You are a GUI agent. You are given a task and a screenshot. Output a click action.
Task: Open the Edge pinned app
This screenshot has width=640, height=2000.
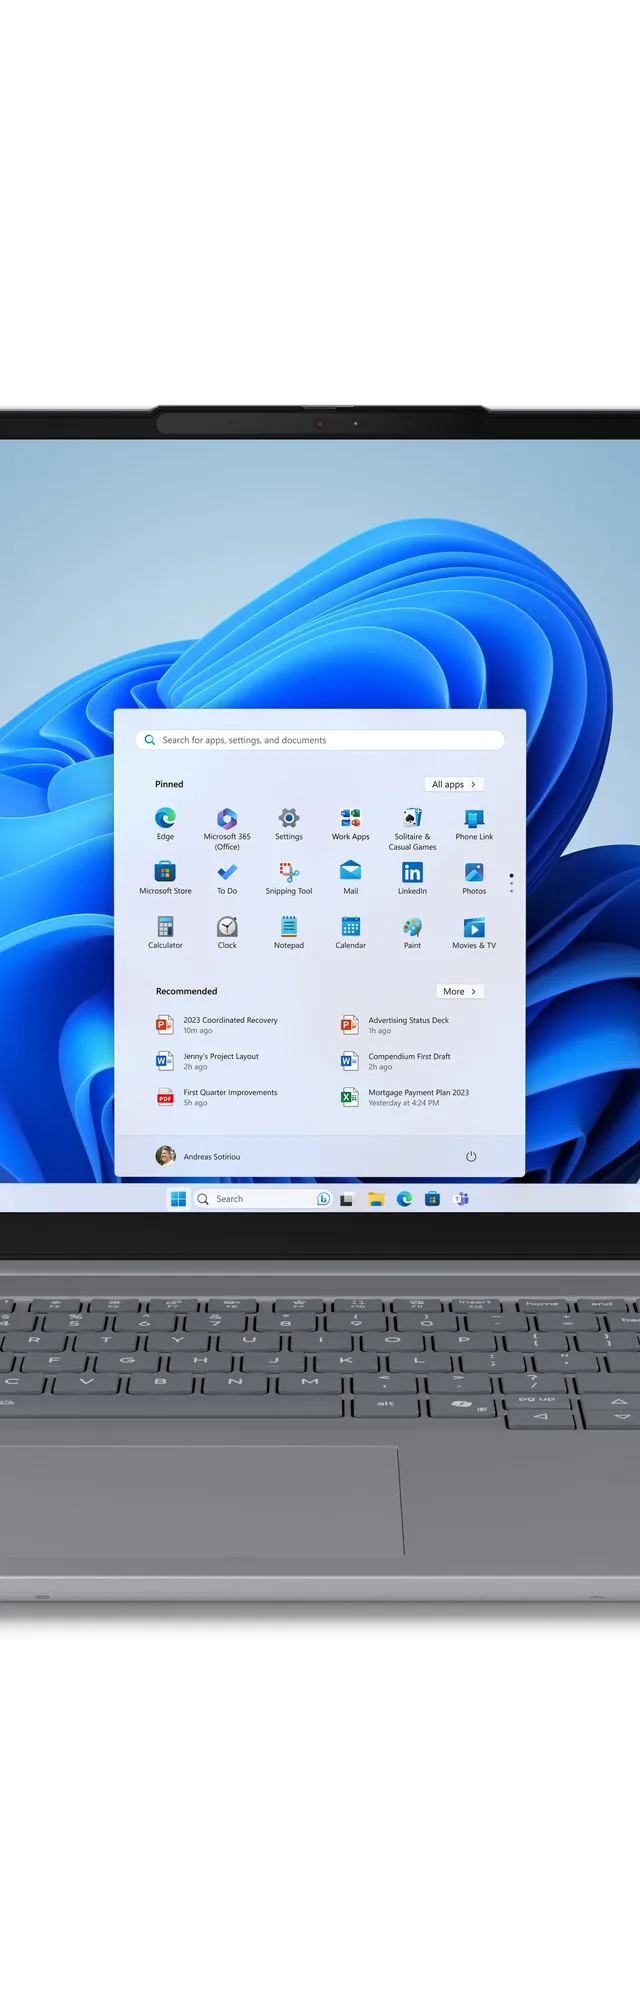click(165, 823)
